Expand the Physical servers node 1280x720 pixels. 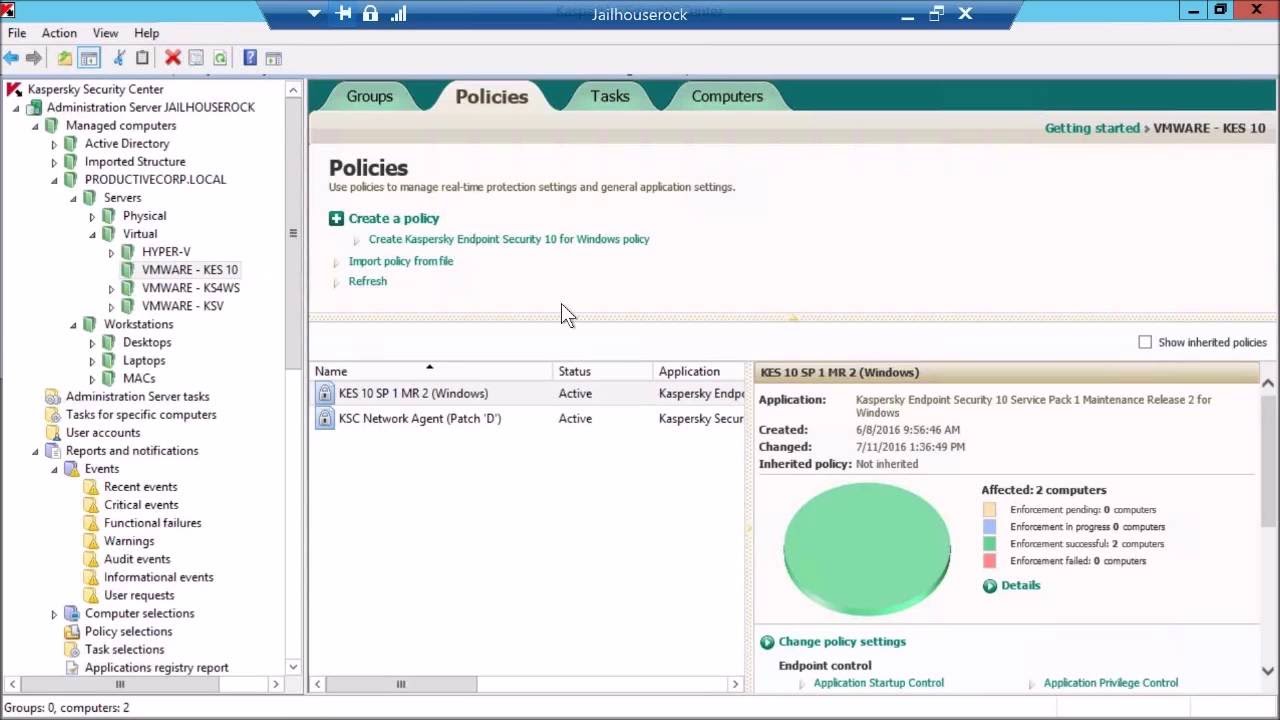93,216
